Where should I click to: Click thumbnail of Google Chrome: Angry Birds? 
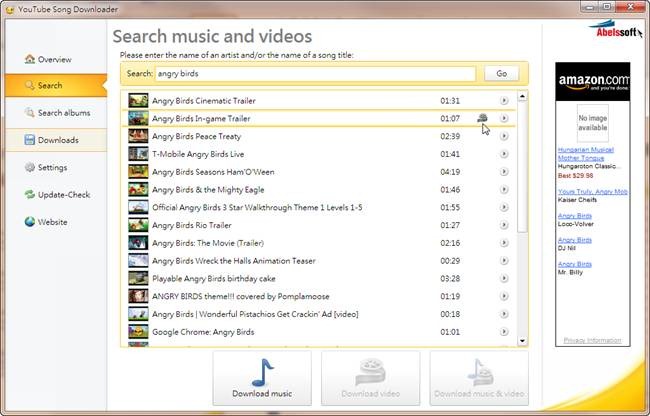(x=138, y=332)
